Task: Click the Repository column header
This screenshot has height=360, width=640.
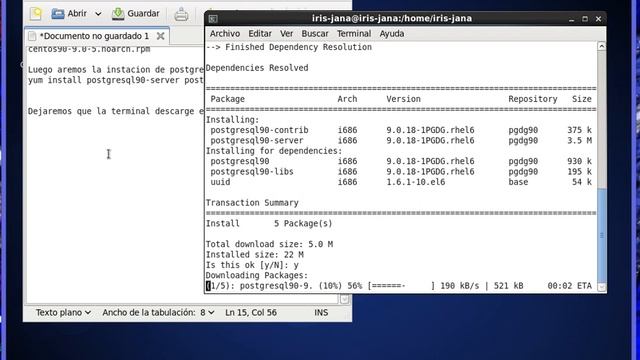Action: click(533, 99)
